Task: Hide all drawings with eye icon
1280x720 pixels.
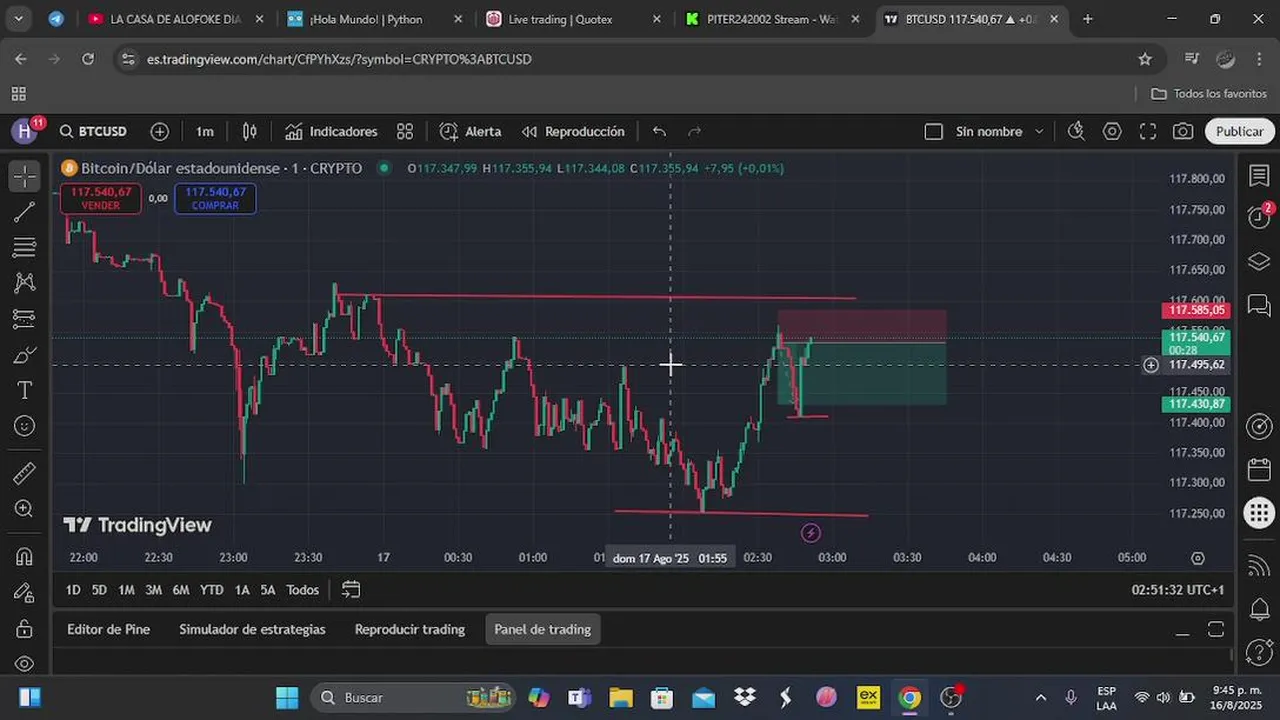Action: [x=25, y=664]
